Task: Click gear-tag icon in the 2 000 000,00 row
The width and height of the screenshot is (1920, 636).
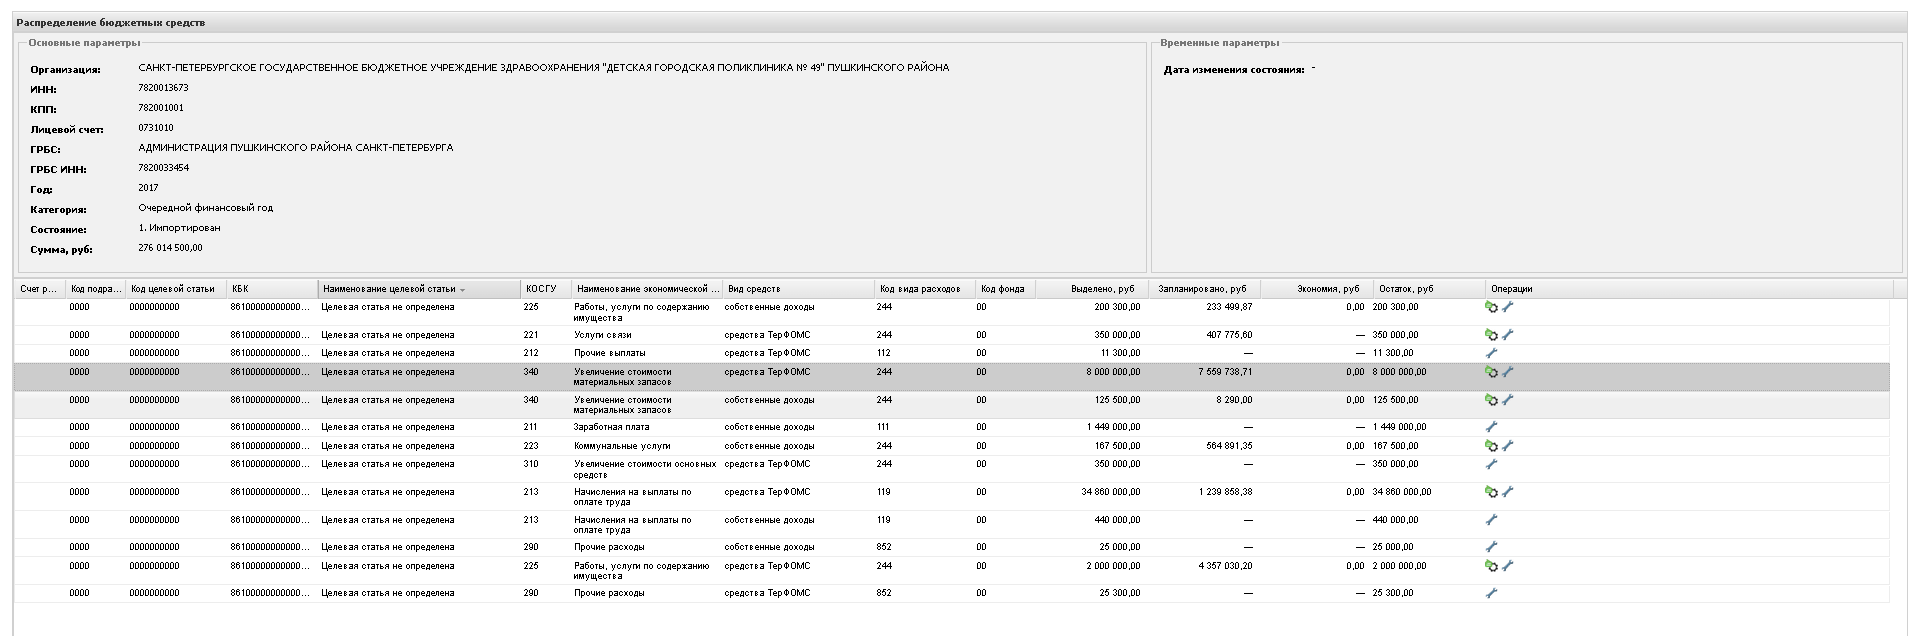Action: [x=1491, y=566]
